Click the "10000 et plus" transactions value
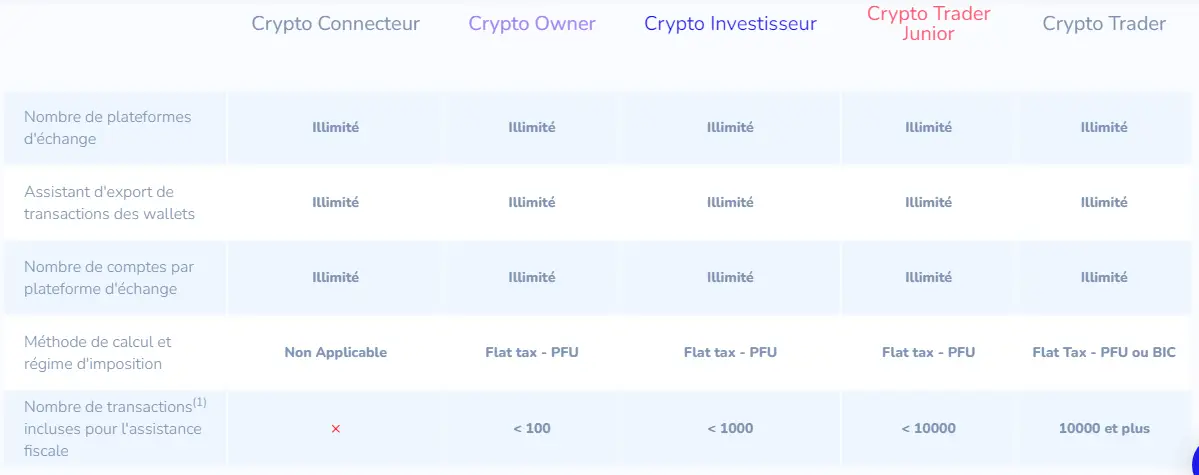 coord(1104,429)
